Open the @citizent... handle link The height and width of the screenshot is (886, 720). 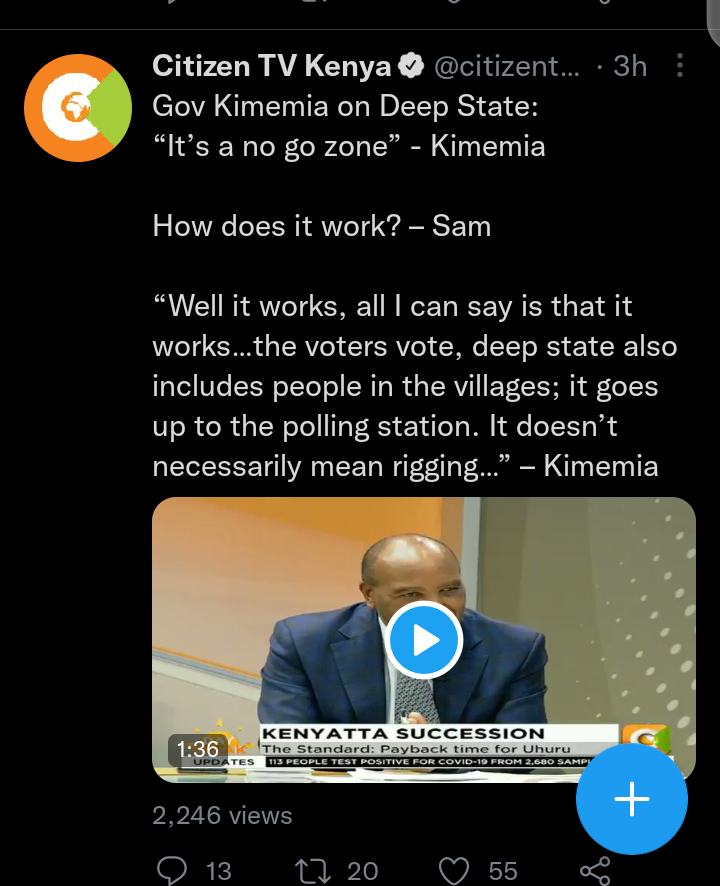point(507,66)
